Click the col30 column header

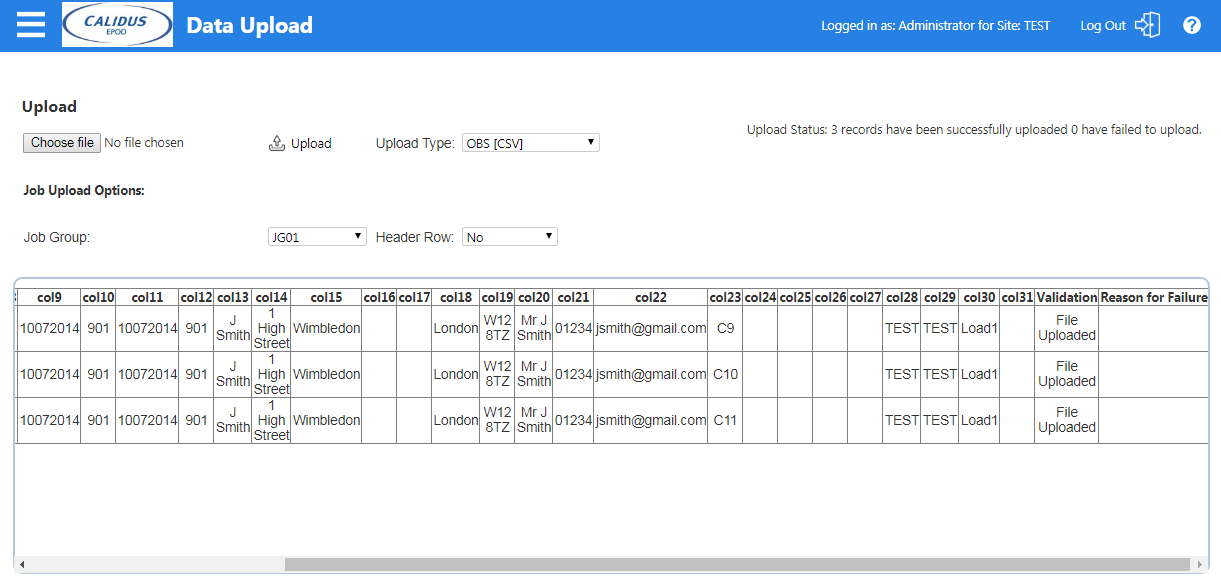(979, 297)
